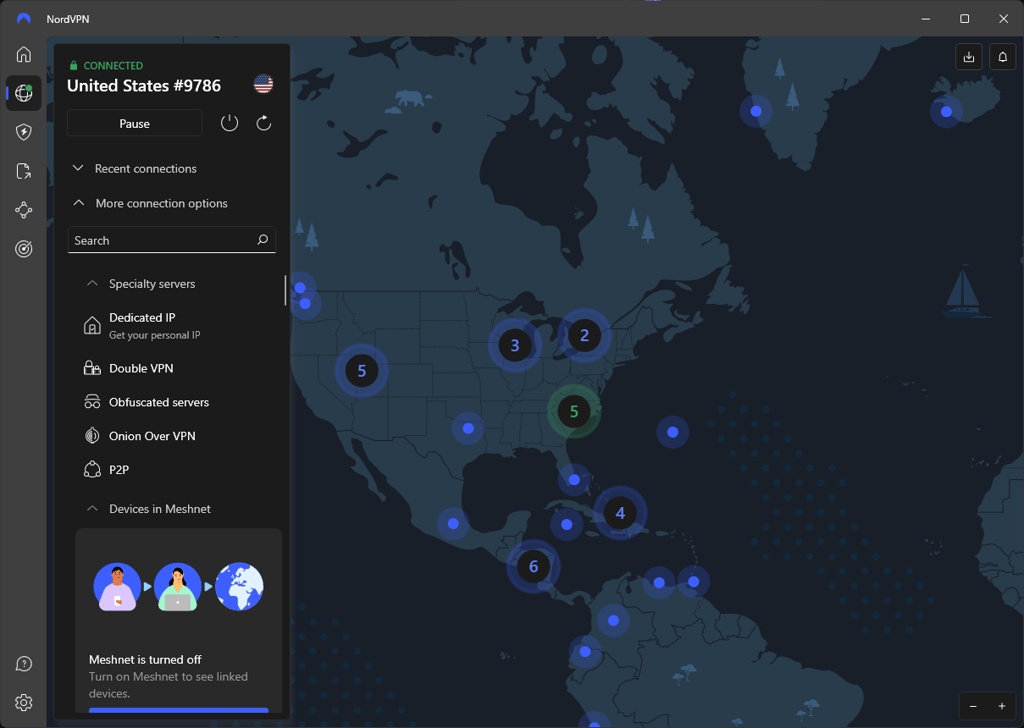Click the P2P icon
This screenshot has height=728, width=1024.
pos(92,469)
